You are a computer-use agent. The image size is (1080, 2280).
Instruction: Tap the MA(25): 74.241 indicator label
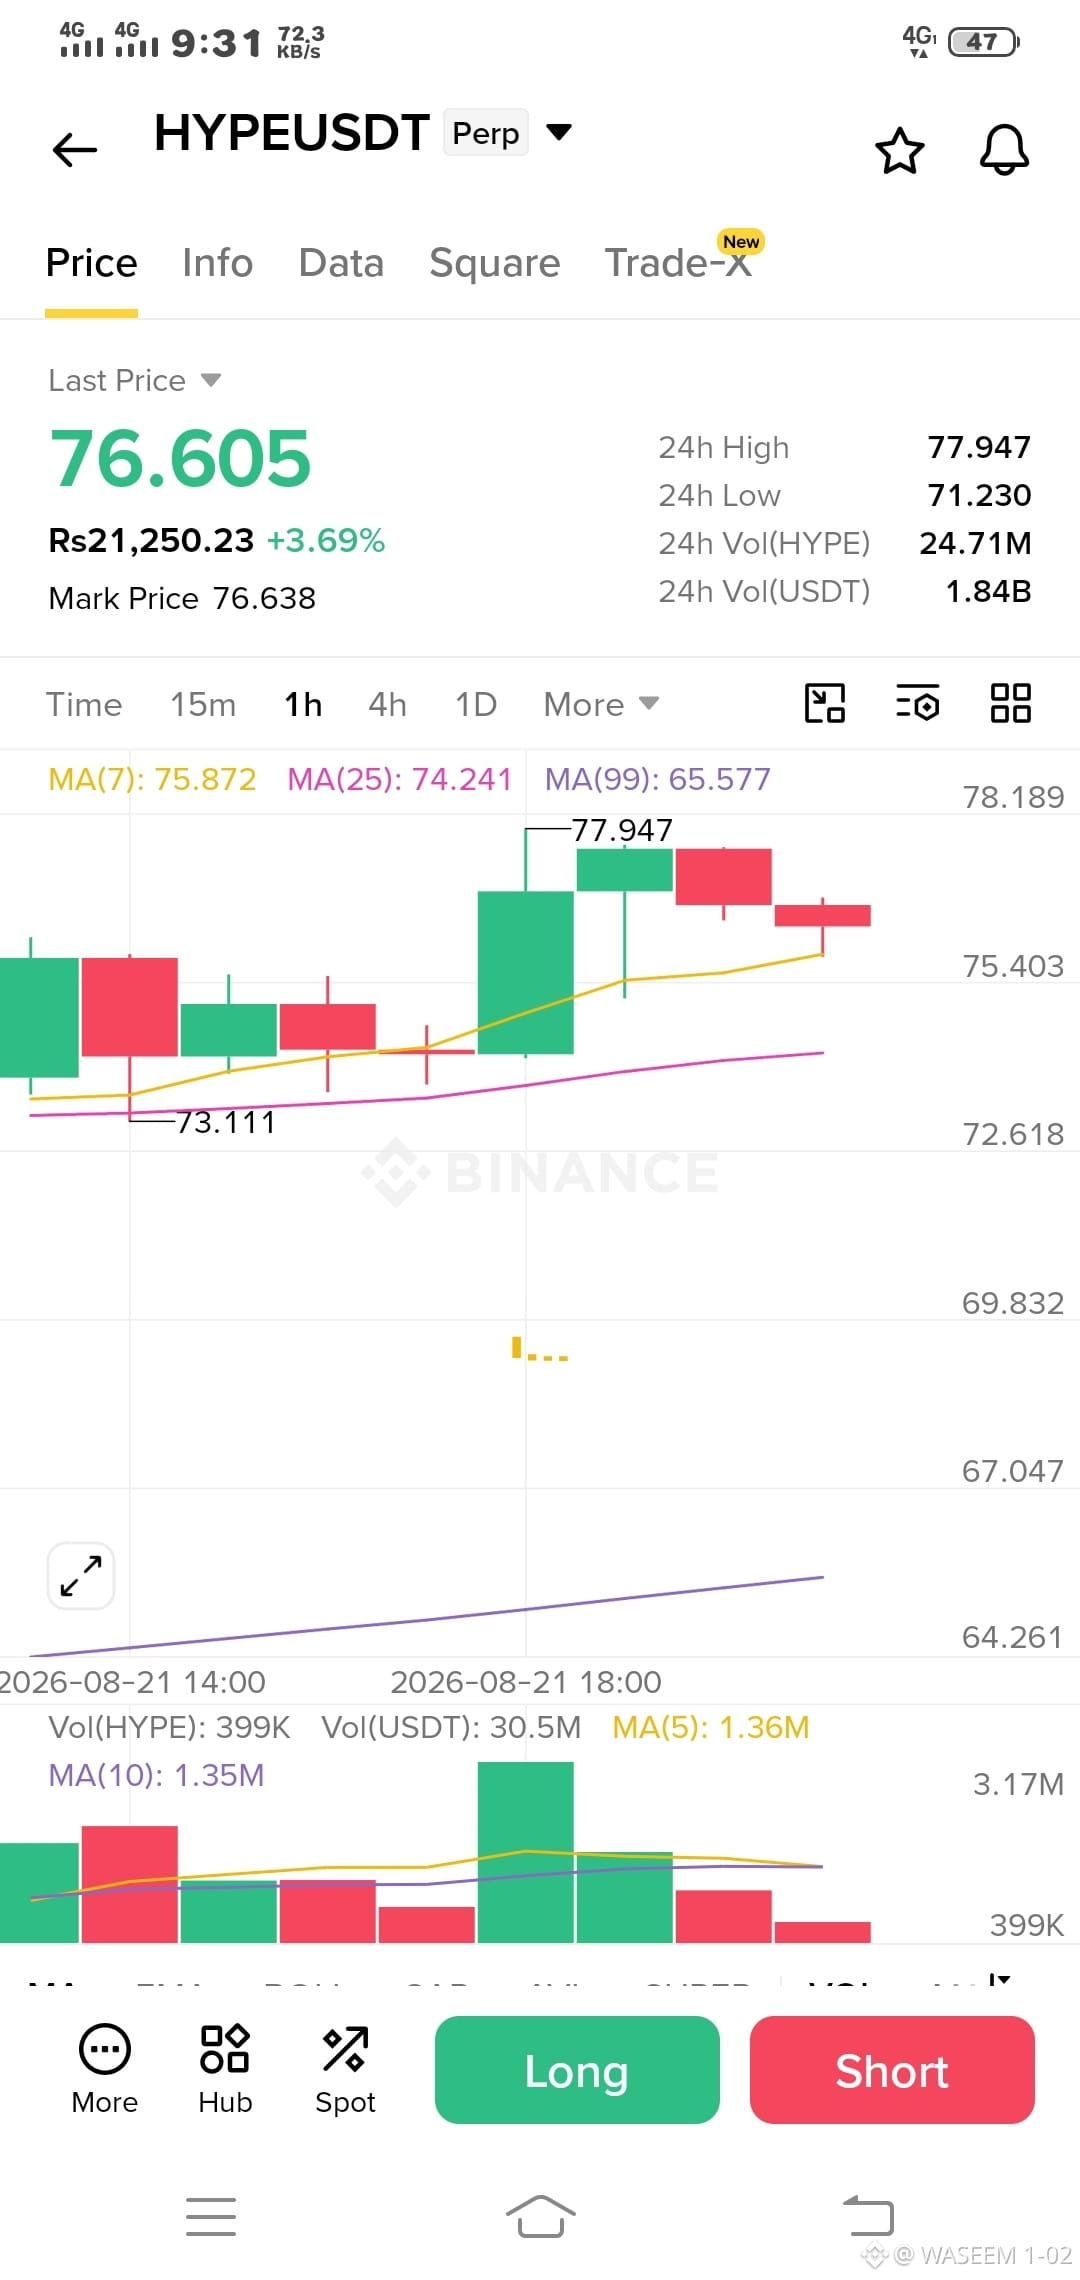399,779
